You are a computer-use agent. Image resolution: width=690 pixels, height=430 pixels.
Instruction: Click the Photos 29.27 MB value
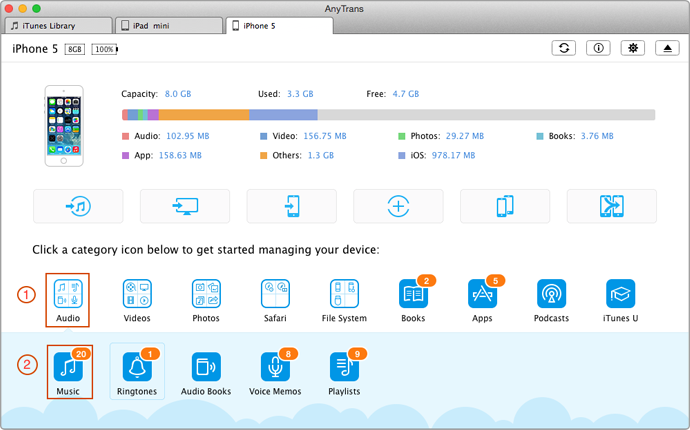[465, 136]
